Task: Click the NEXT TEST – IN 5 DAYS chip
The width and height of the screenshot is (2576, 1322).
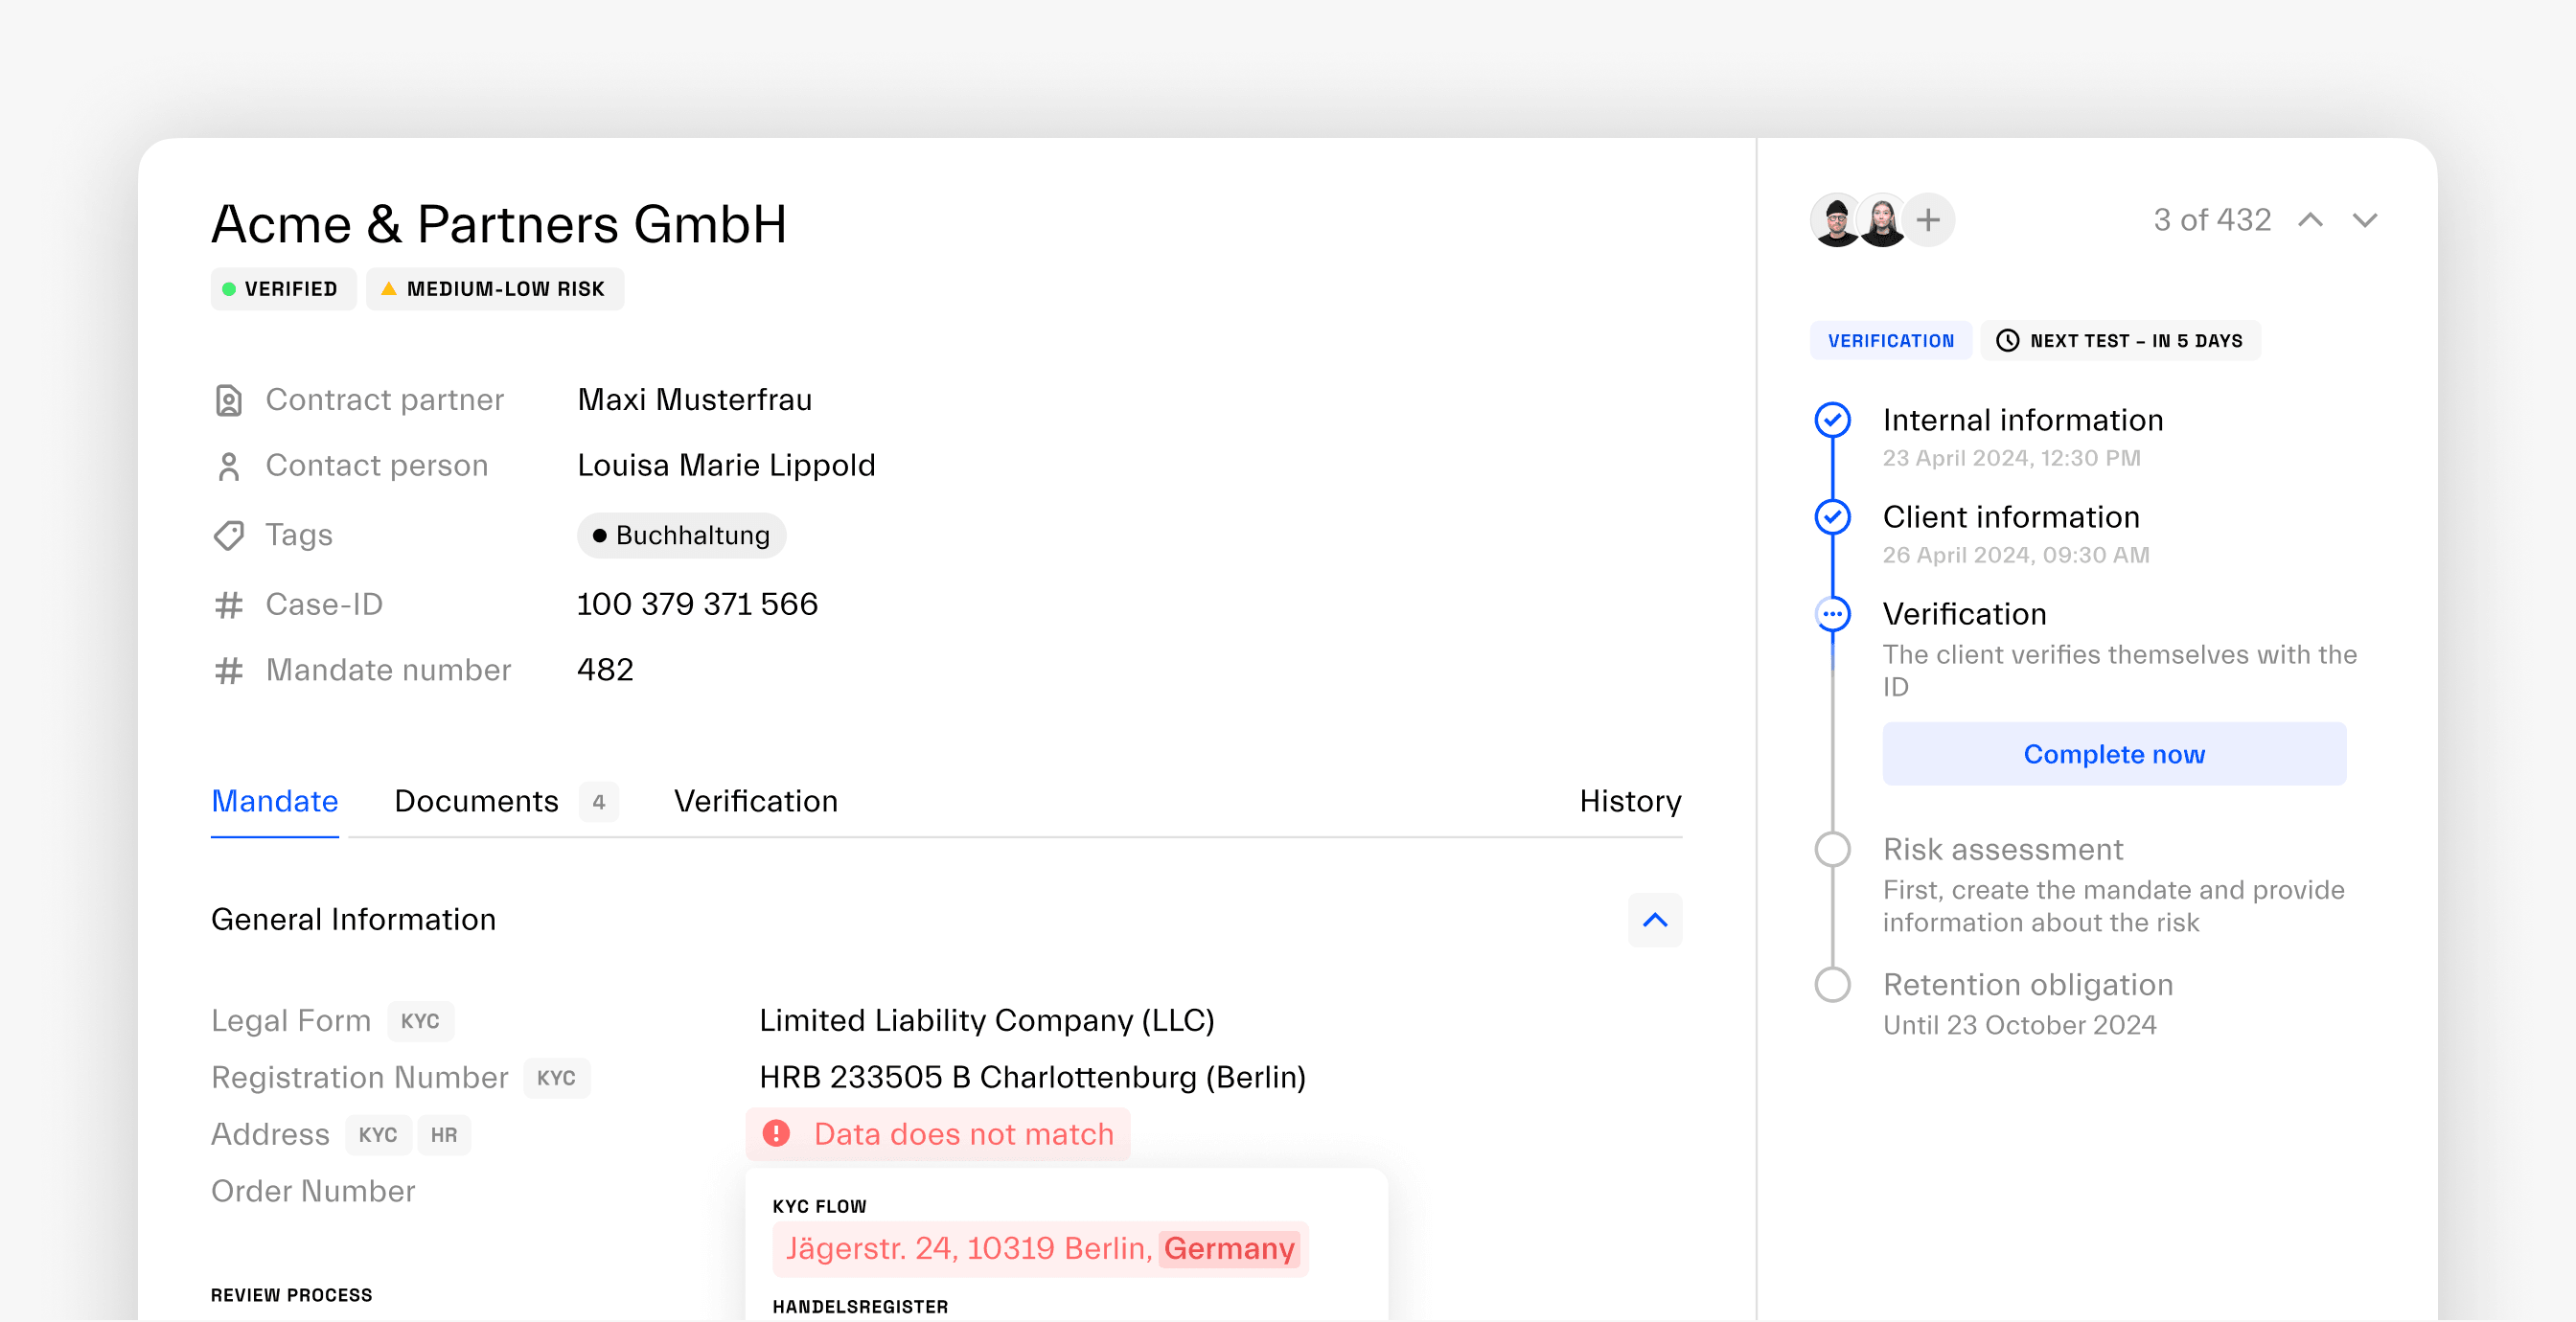Action: pos(2121,341)
